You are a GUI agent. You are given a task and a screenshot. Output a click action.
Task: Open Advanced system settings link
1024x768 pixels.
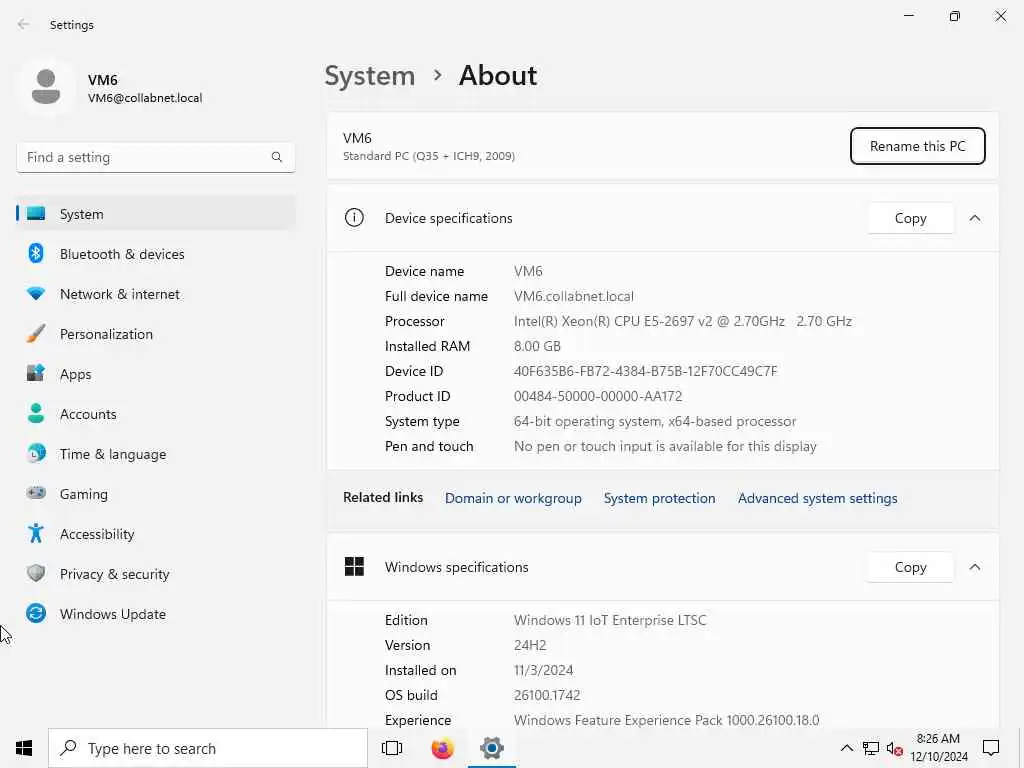pyautogui.click(x=818, y=498)
